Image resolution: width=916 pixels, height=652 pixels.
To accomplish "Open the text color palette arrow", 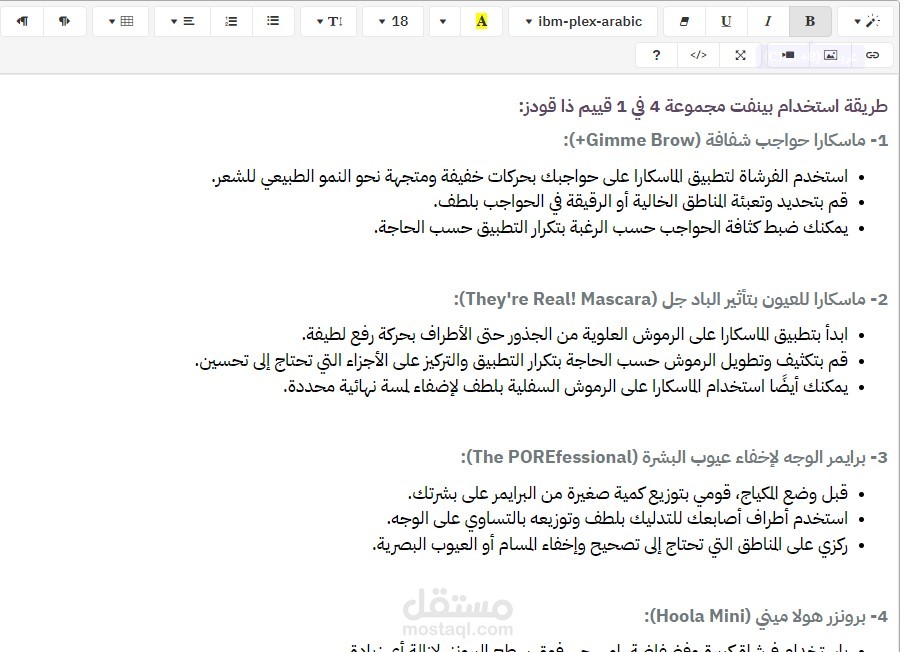I will point(443,21).
